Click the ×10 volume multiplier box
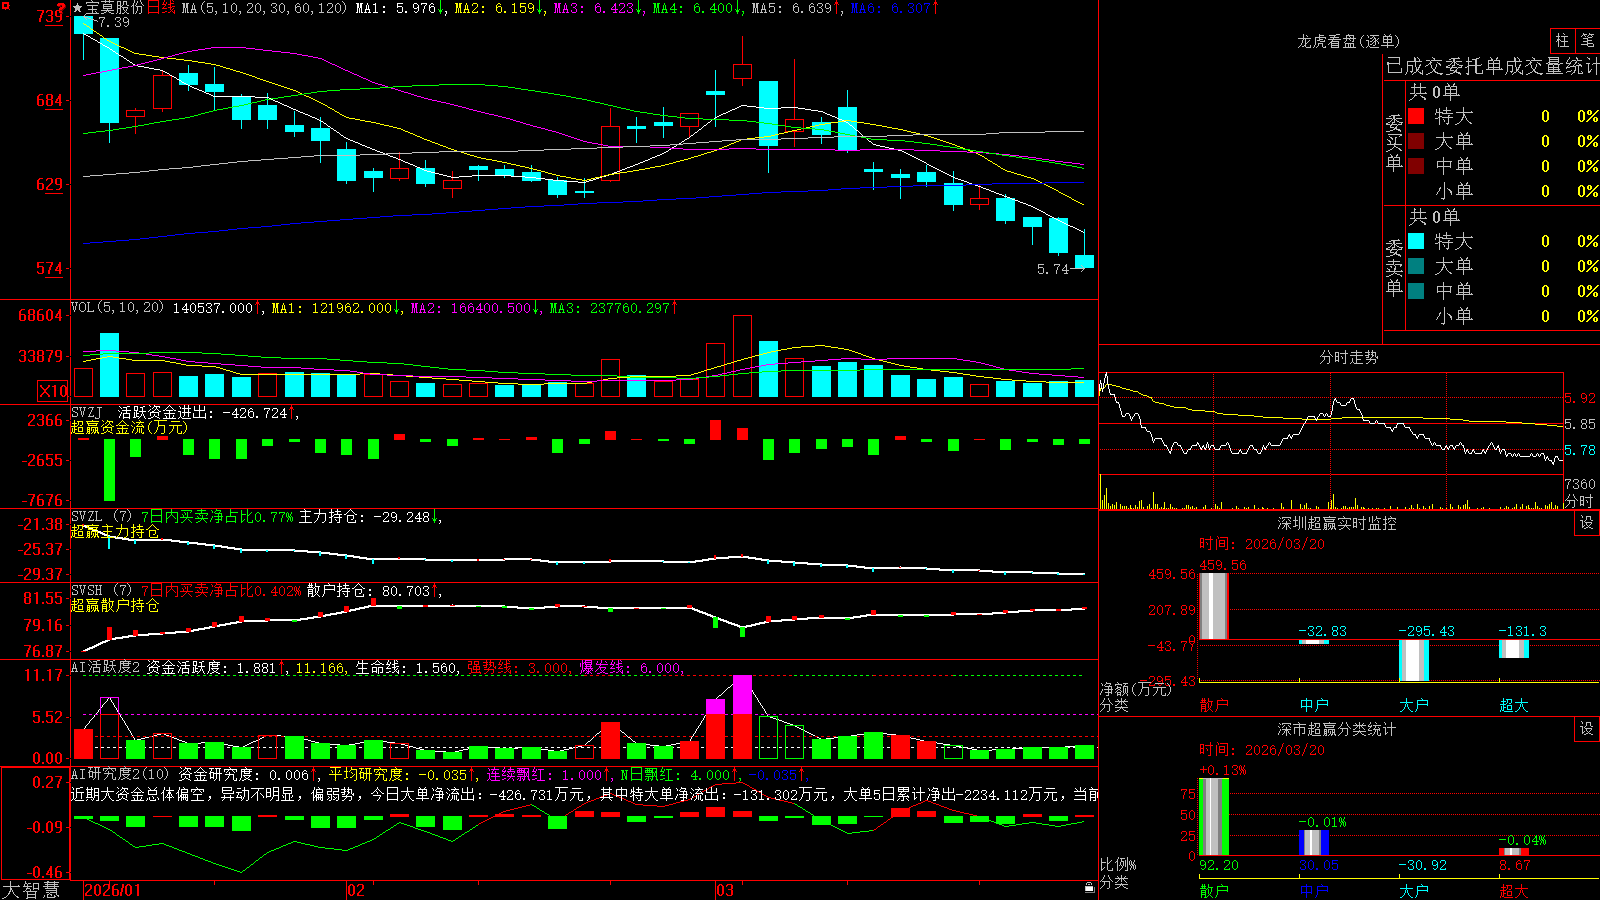This screenshot has width=1600, height=900. pos(53,391)
